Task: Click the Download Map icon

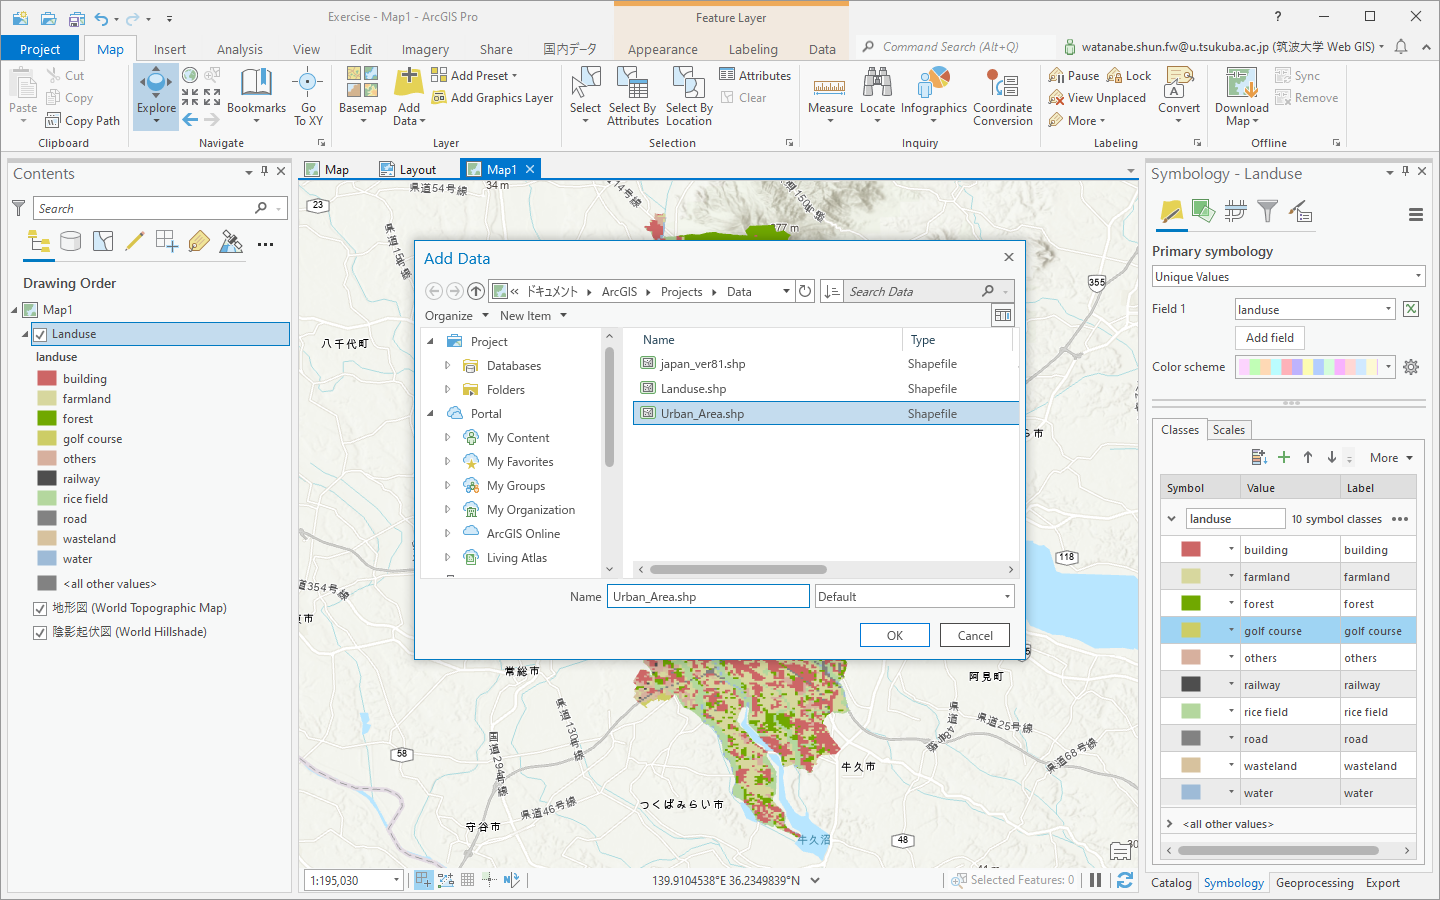Action: pos(1241,84)
